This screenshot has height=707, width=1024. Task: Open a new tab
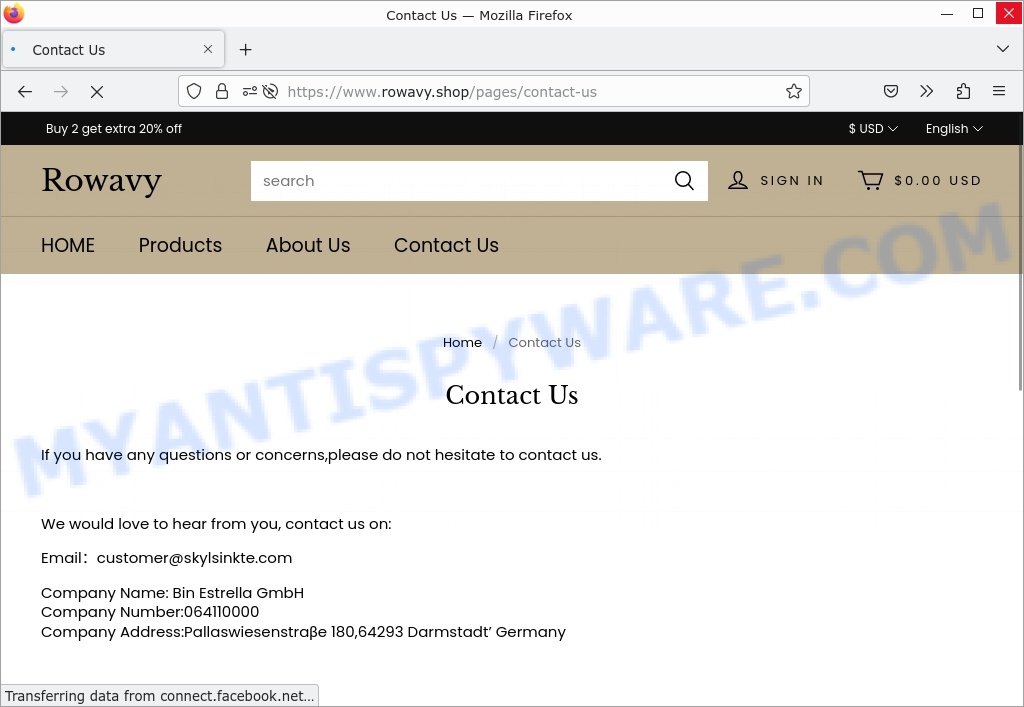pos(246,50)
